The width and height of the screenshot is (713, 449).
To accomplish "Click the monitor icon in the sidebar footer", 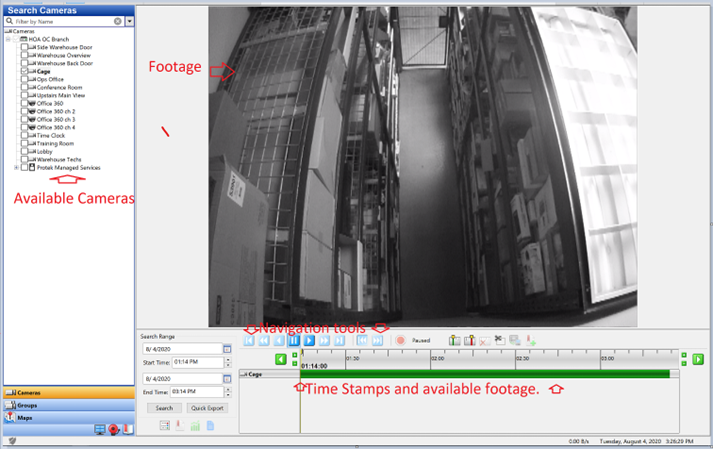I will click(x=100, y=430).
